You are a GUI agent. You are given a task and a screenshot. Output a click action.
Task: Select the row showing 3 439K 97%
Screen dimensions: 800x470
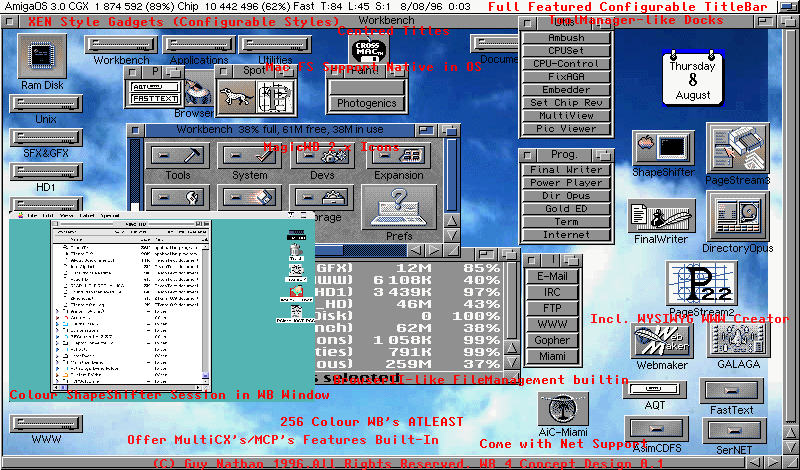409,292
